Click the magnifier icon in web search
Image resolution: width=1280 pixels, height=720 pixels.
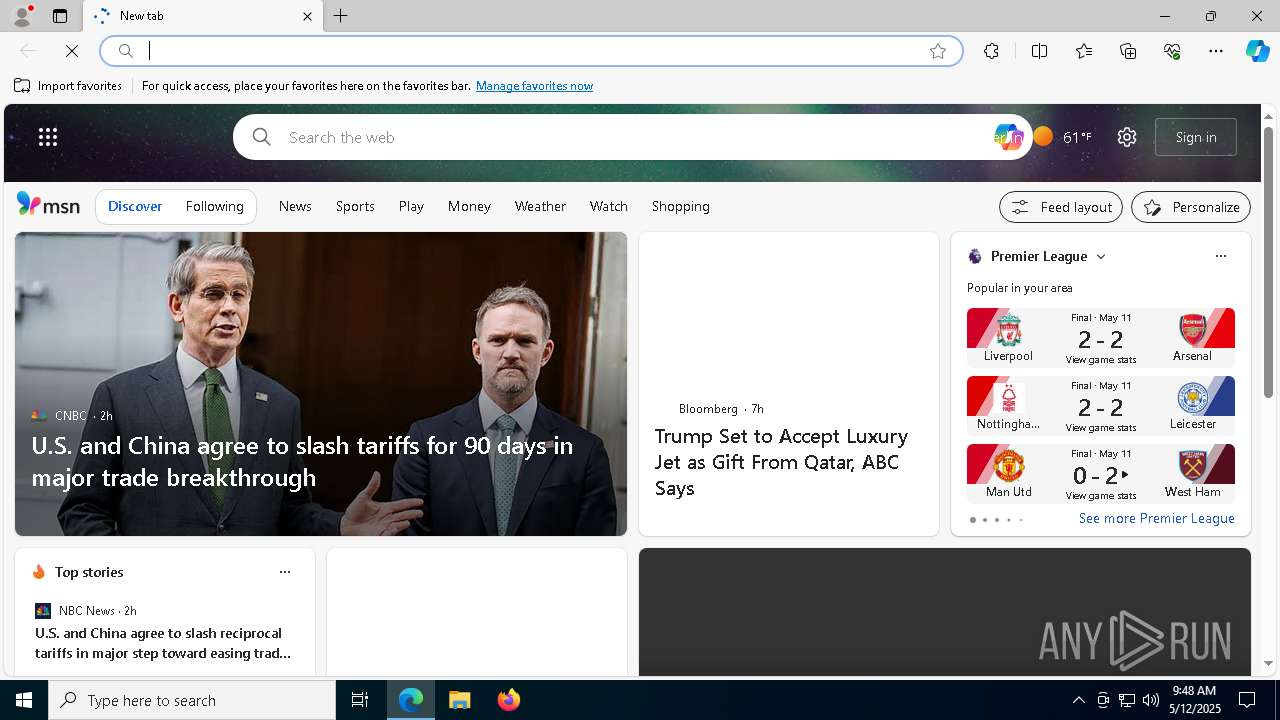point(262,137)
